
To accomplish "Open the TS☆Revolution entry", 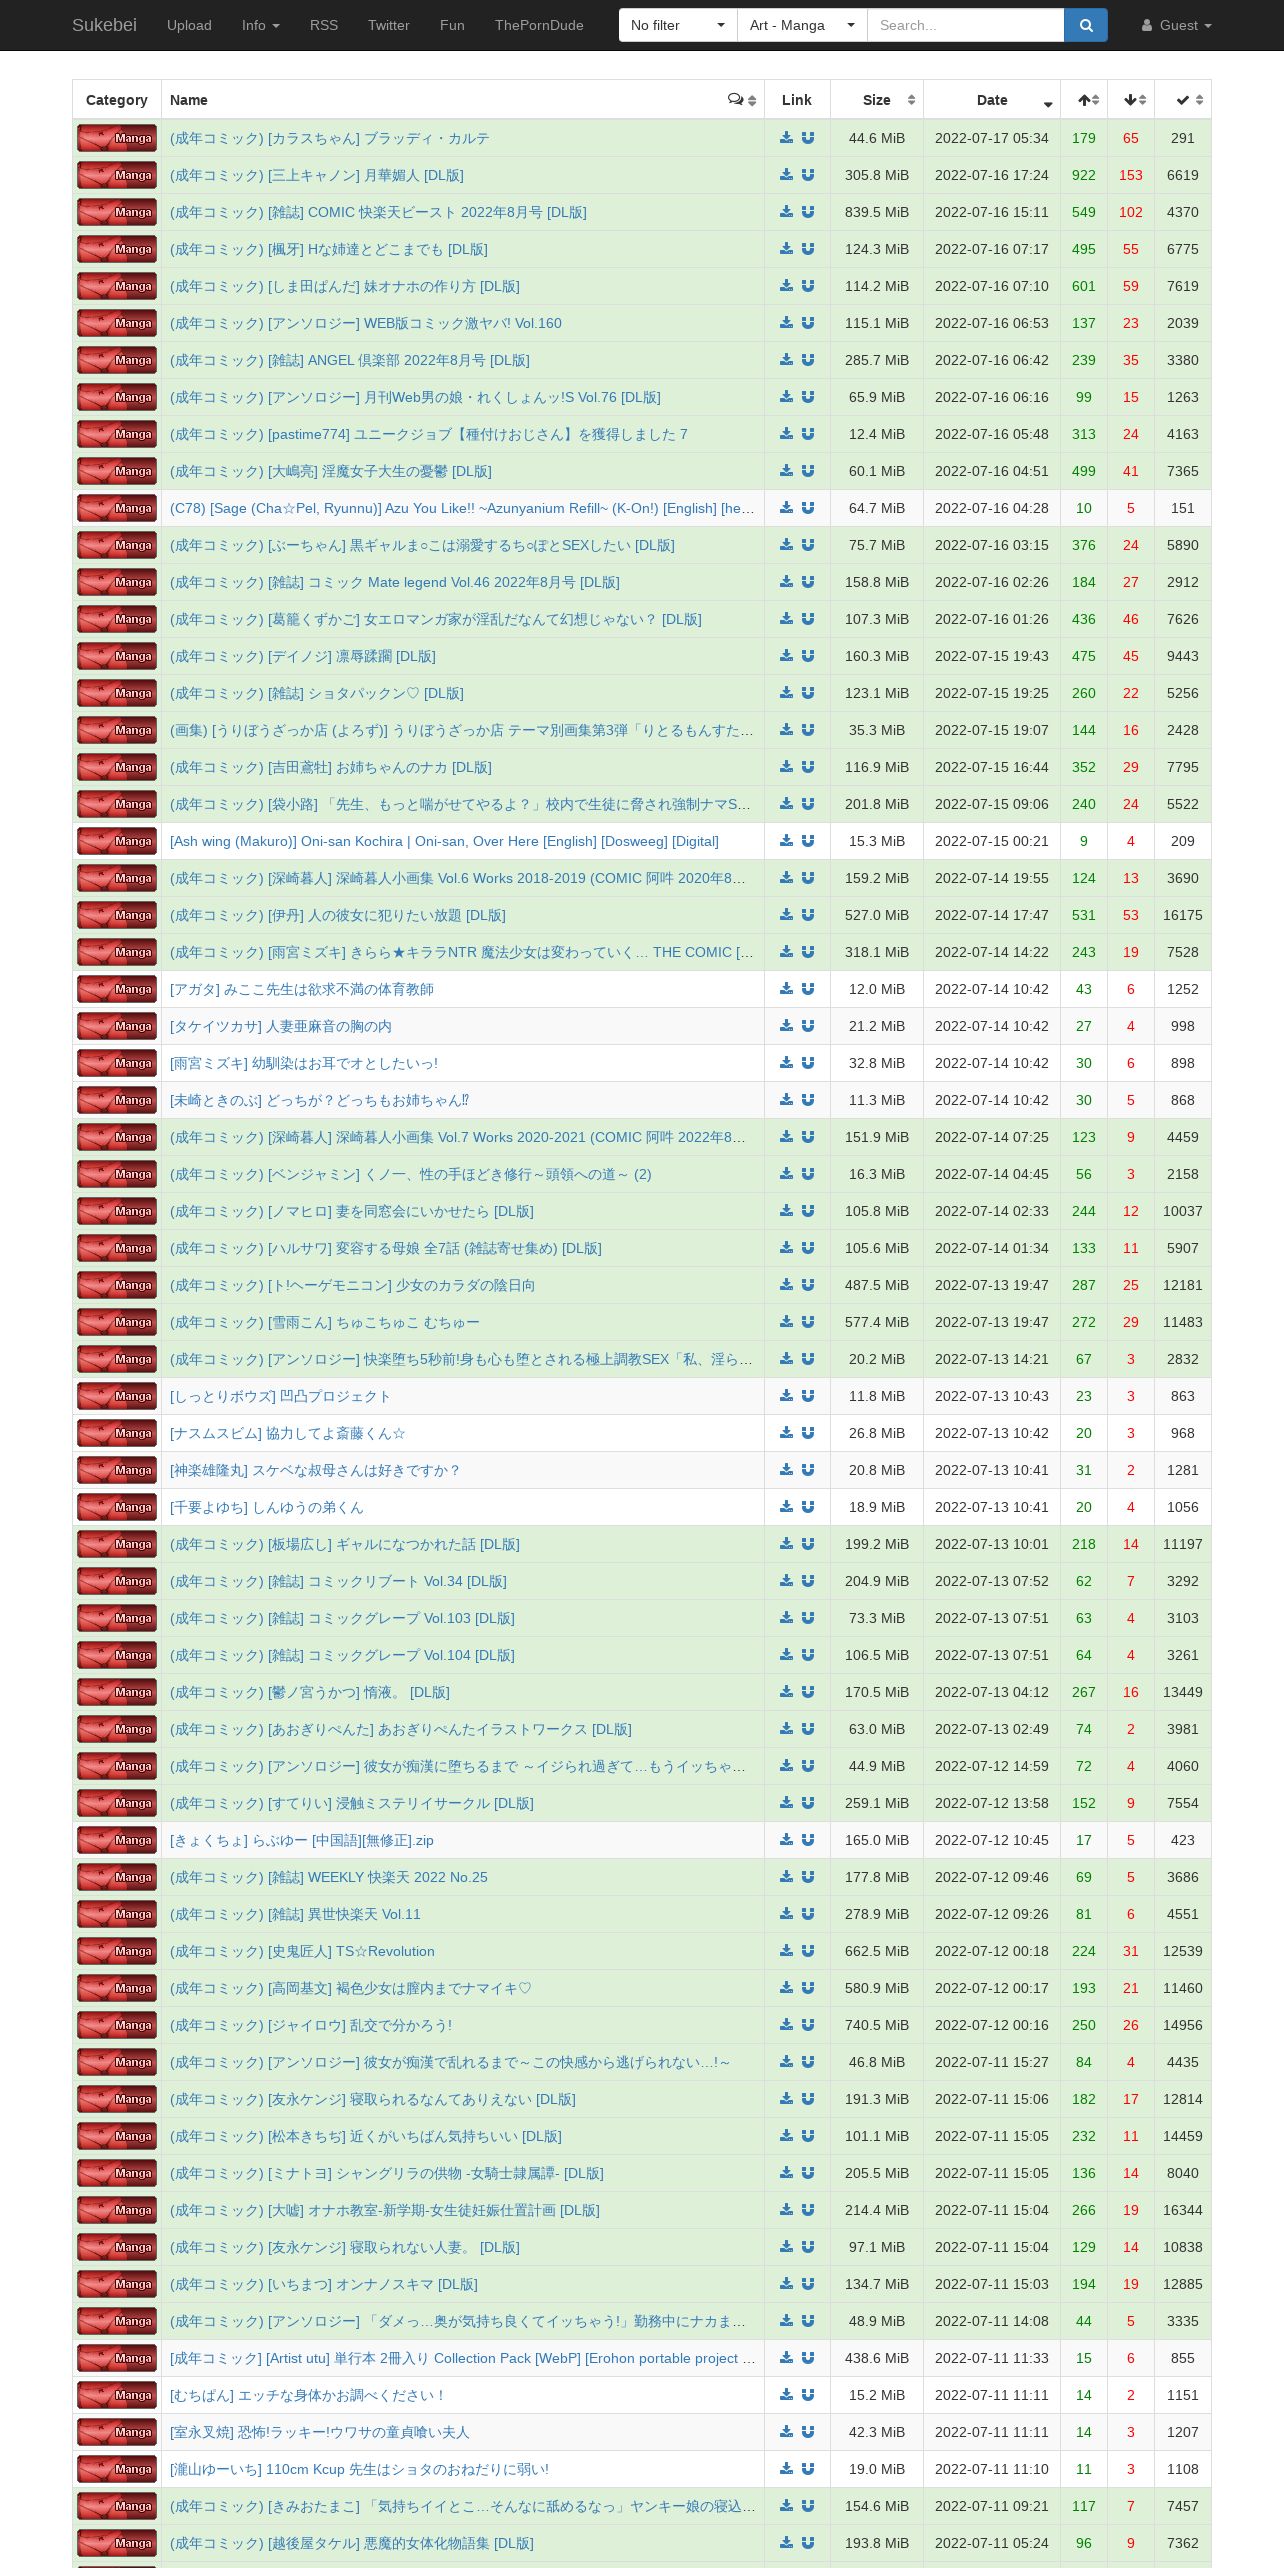I will pyautogui.click(x=302, y=1951).
